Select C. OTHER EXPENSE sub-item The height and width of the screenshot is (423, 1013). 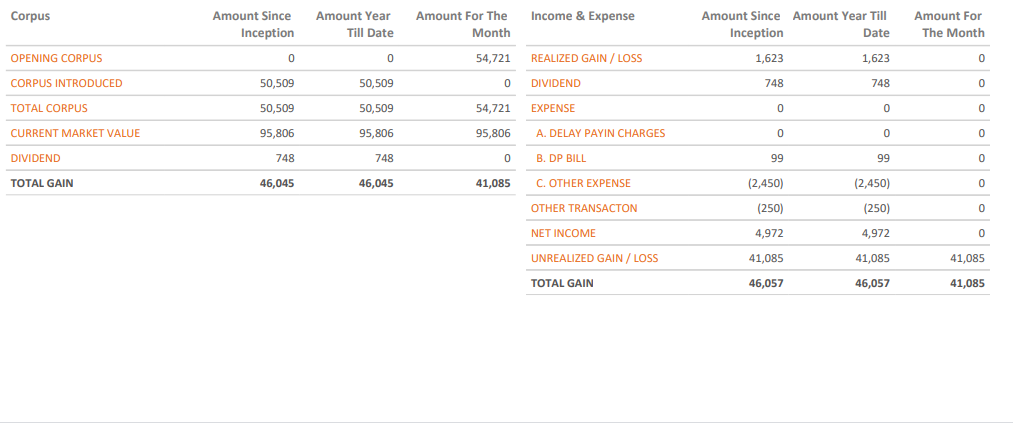coord(583,183)
